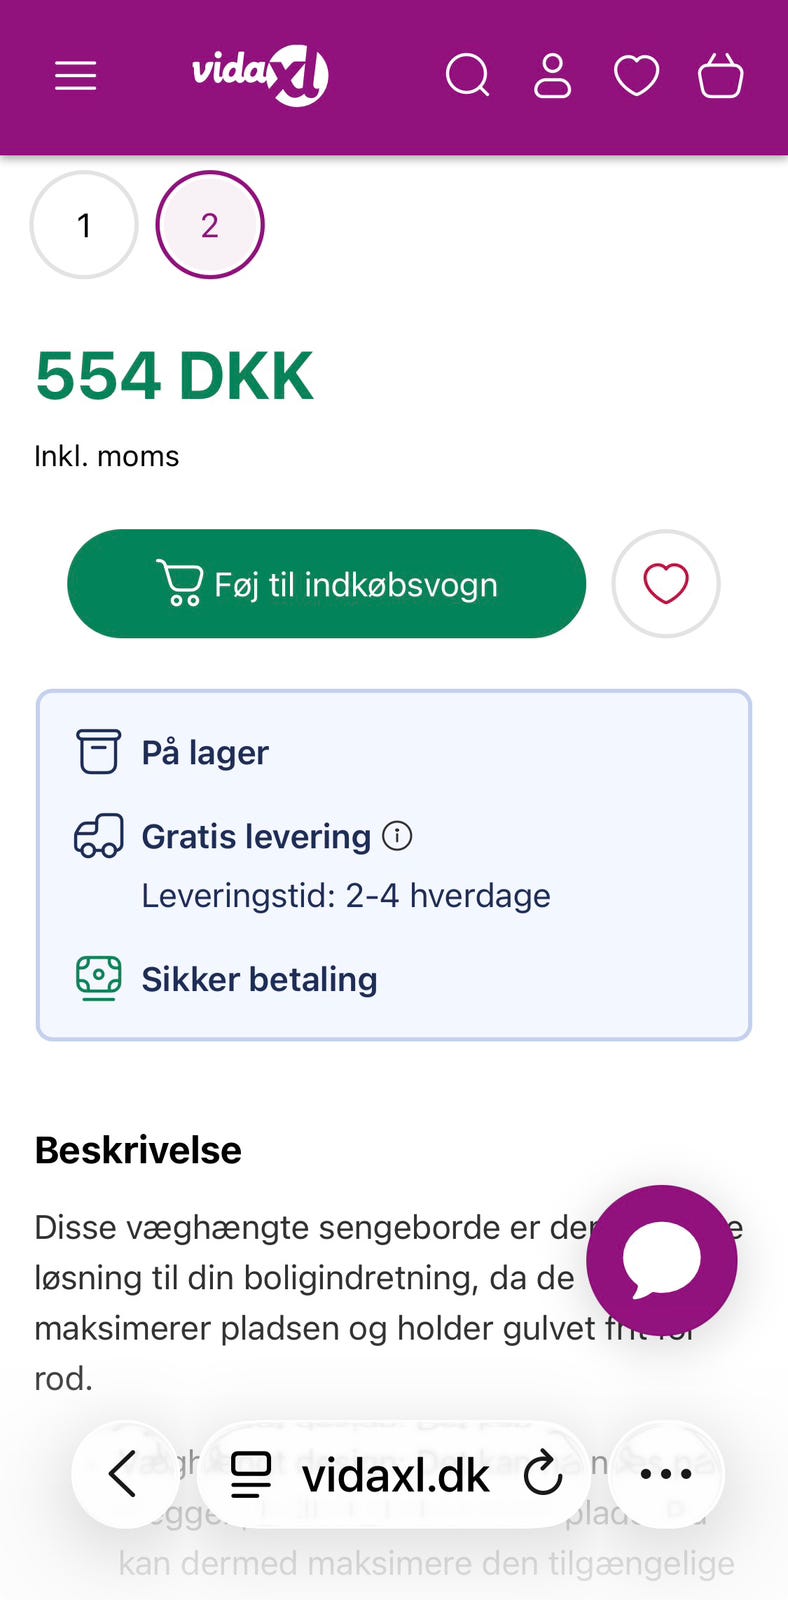Open the shopping basket icon
Screen dimensions: 788x1600
(x=720, y=75)
